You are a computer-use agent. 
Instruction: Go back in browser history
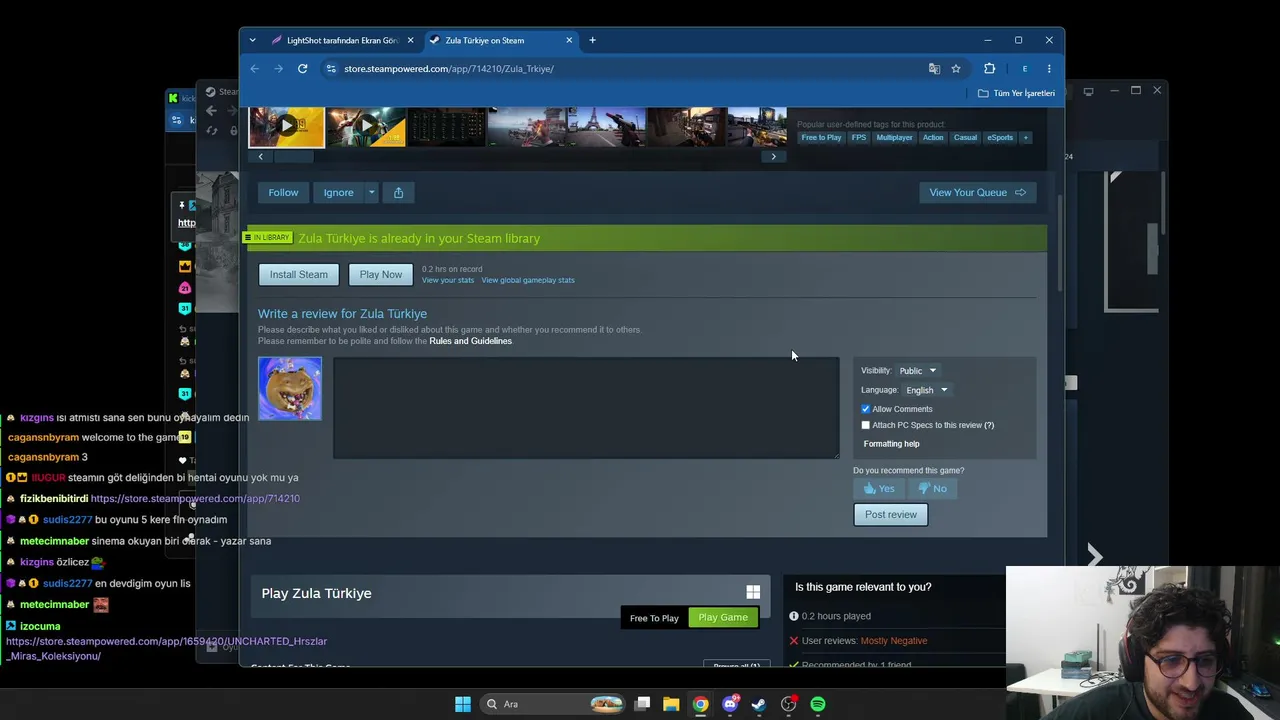[x=255, y=69]
